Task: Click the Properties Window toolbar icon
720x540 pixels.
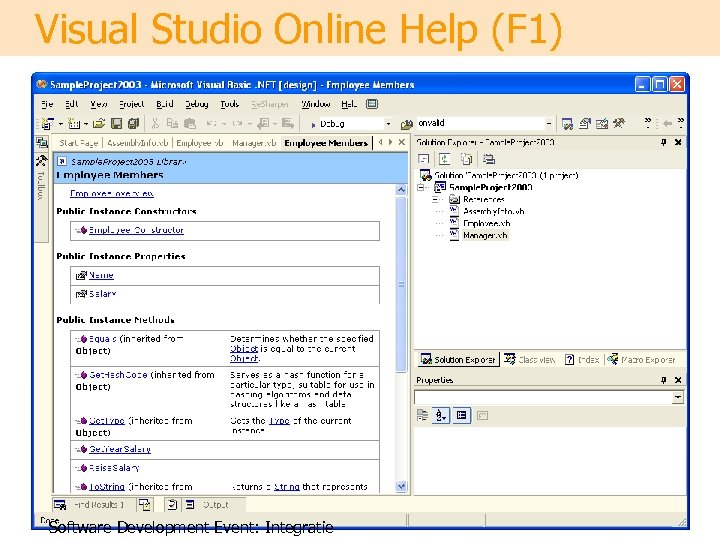Action: point(585,124)
